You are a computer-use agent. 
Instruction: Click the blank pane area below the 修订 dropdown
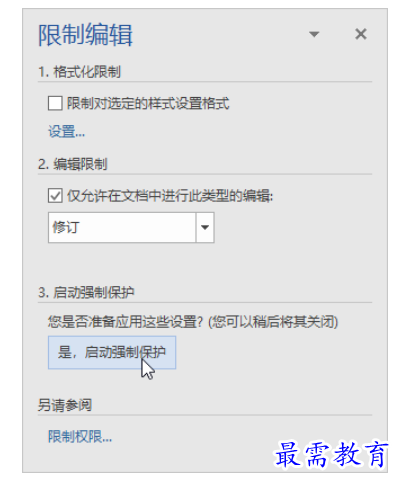pos(205,263)
